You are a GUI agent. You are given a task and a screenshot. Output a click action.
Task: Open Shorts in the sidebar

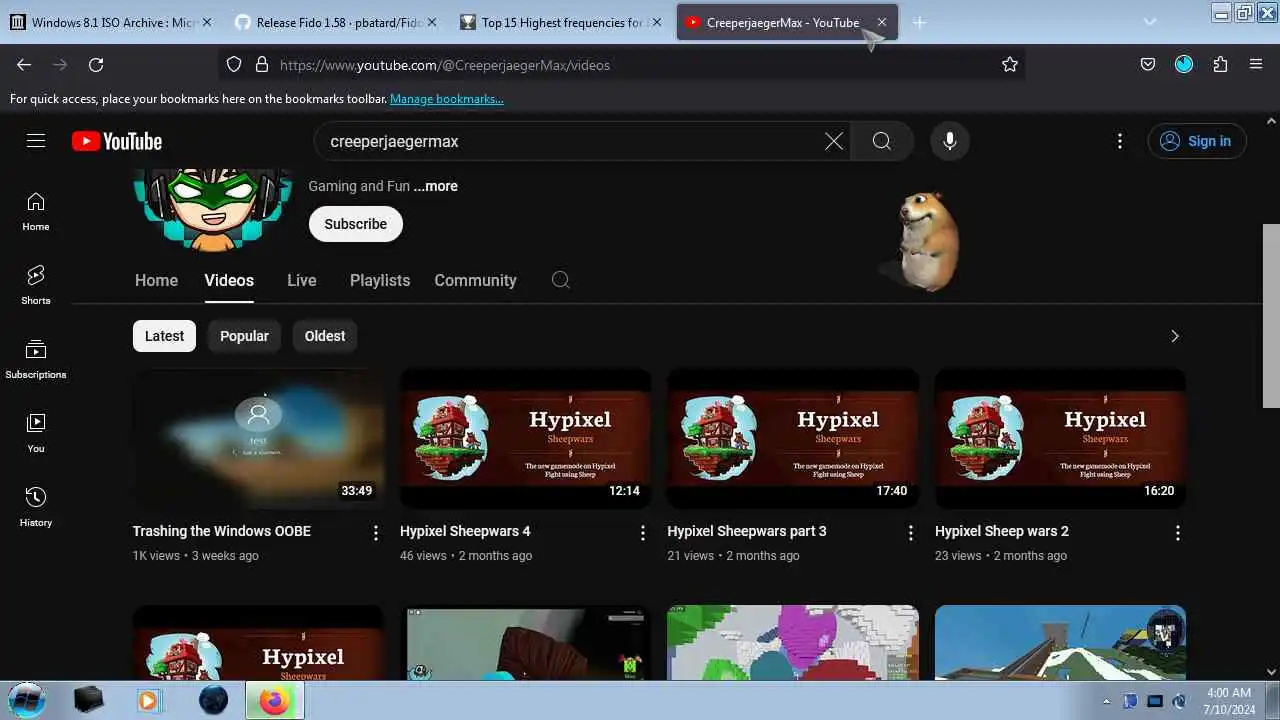click(36, 285)
